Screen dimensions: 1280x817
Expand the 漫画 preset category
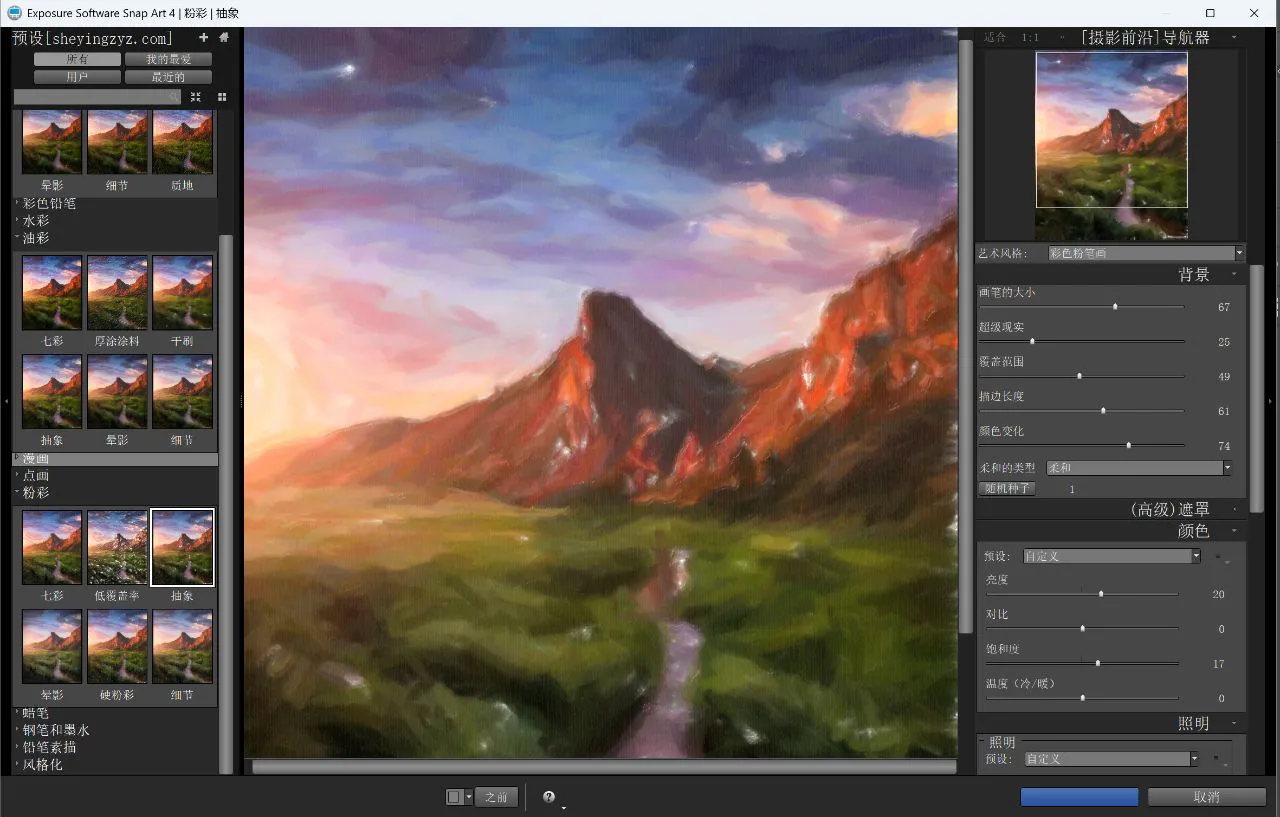click(36, 459)
